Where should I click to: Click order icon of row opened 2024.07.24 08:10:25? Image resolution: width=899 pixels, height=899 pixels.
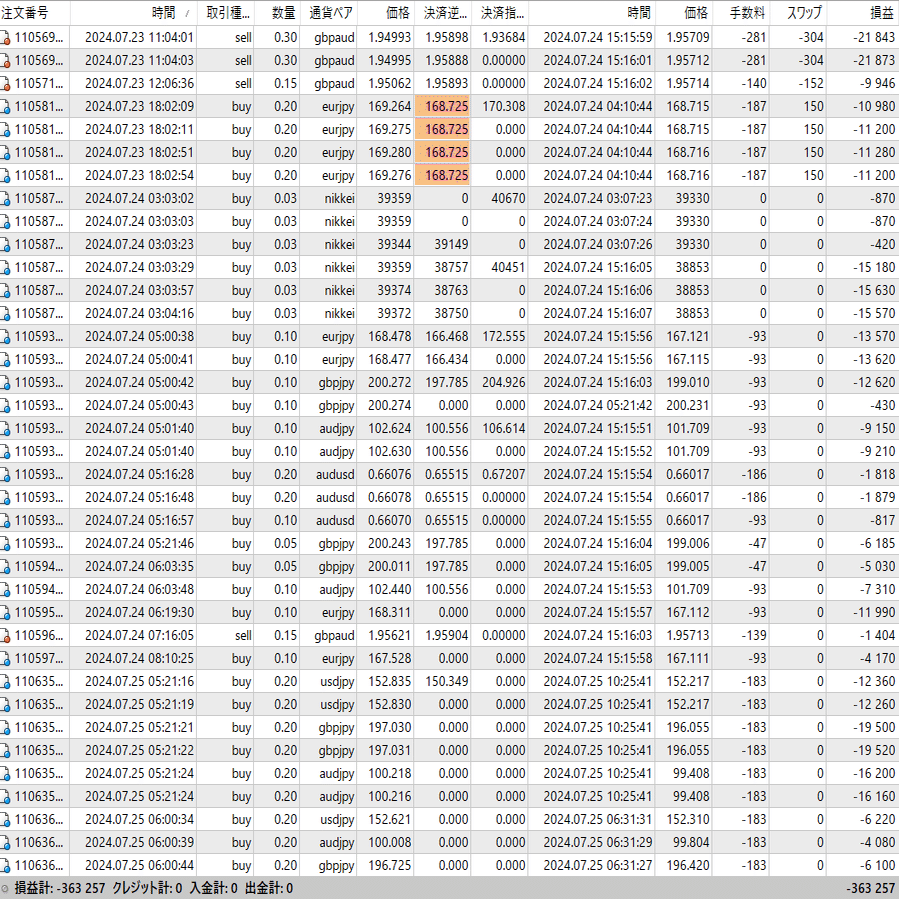(x=5, y=659)
